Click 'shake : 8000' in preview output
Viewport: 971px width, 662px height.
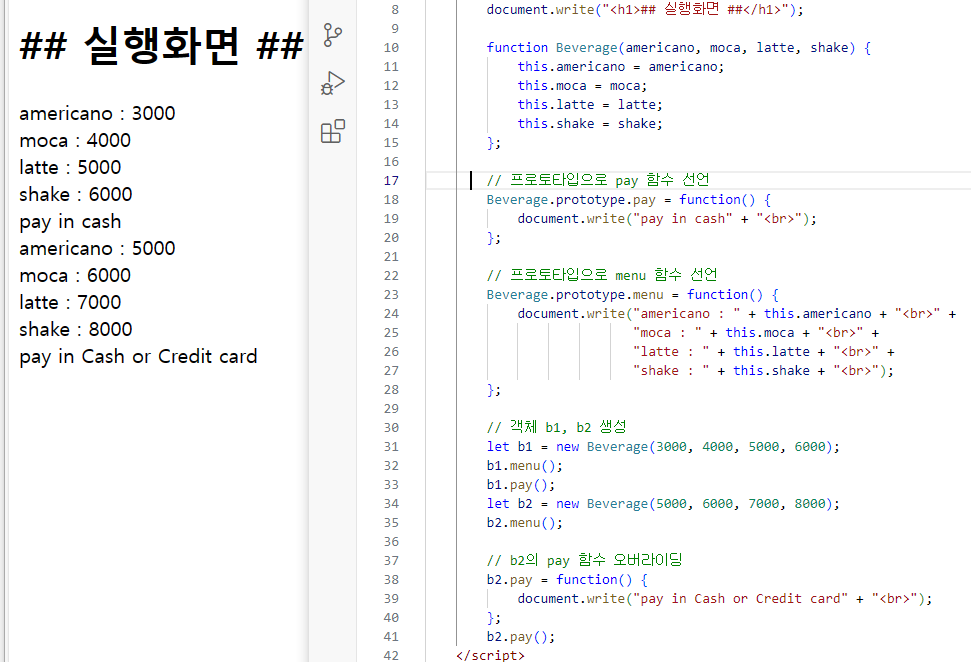[76, 329]
